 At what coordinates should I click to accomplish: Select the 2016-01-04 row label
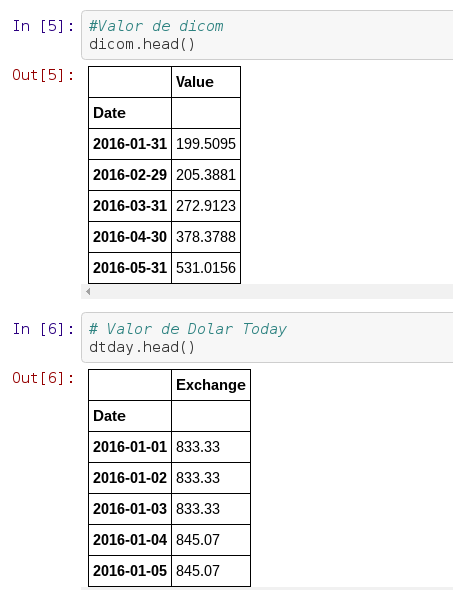click(x=130, y=540)
